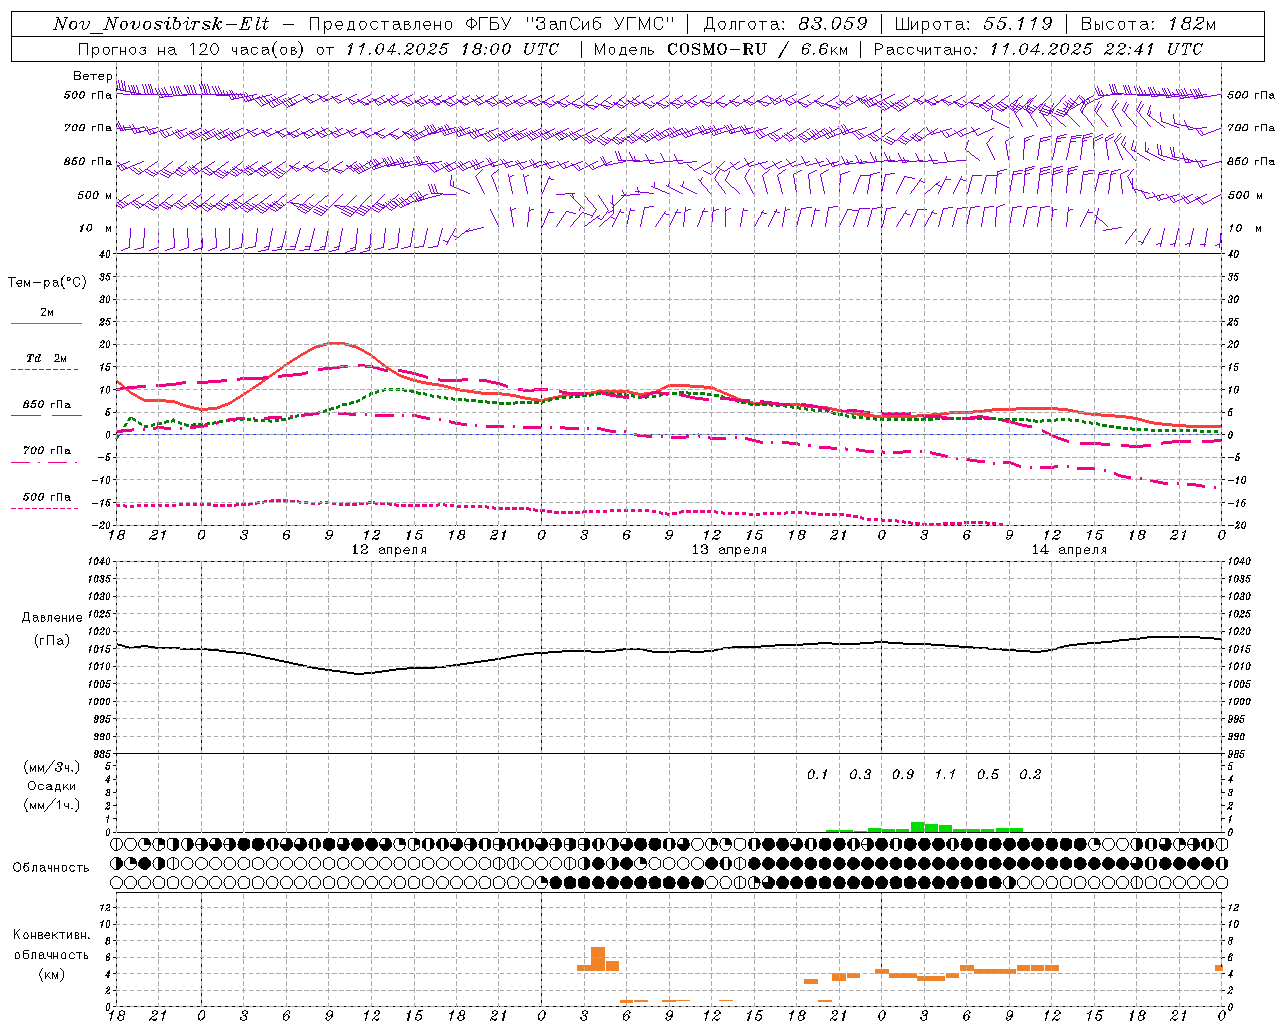Click the Ветер panel label
The height and width of the screenshot is (1024, 1280).
93,76
